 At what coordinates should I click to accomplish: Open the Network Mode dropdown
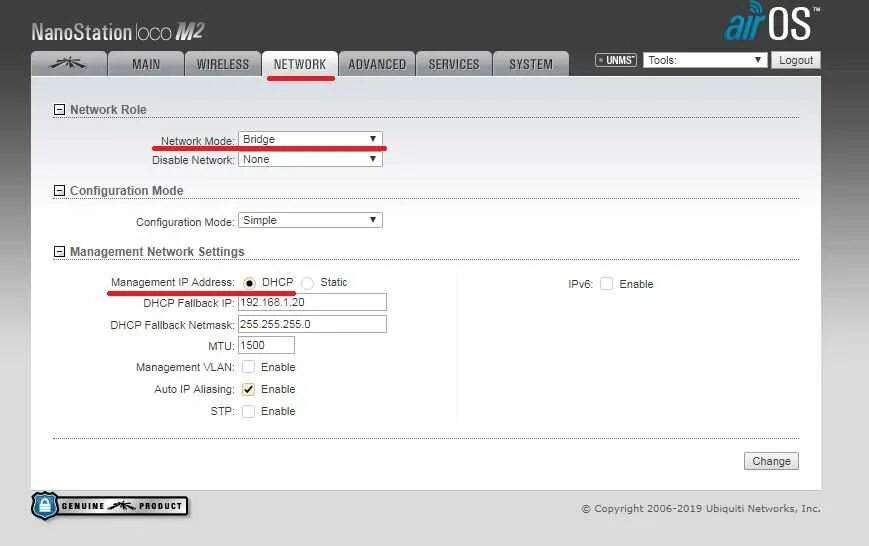coord(310,139)
